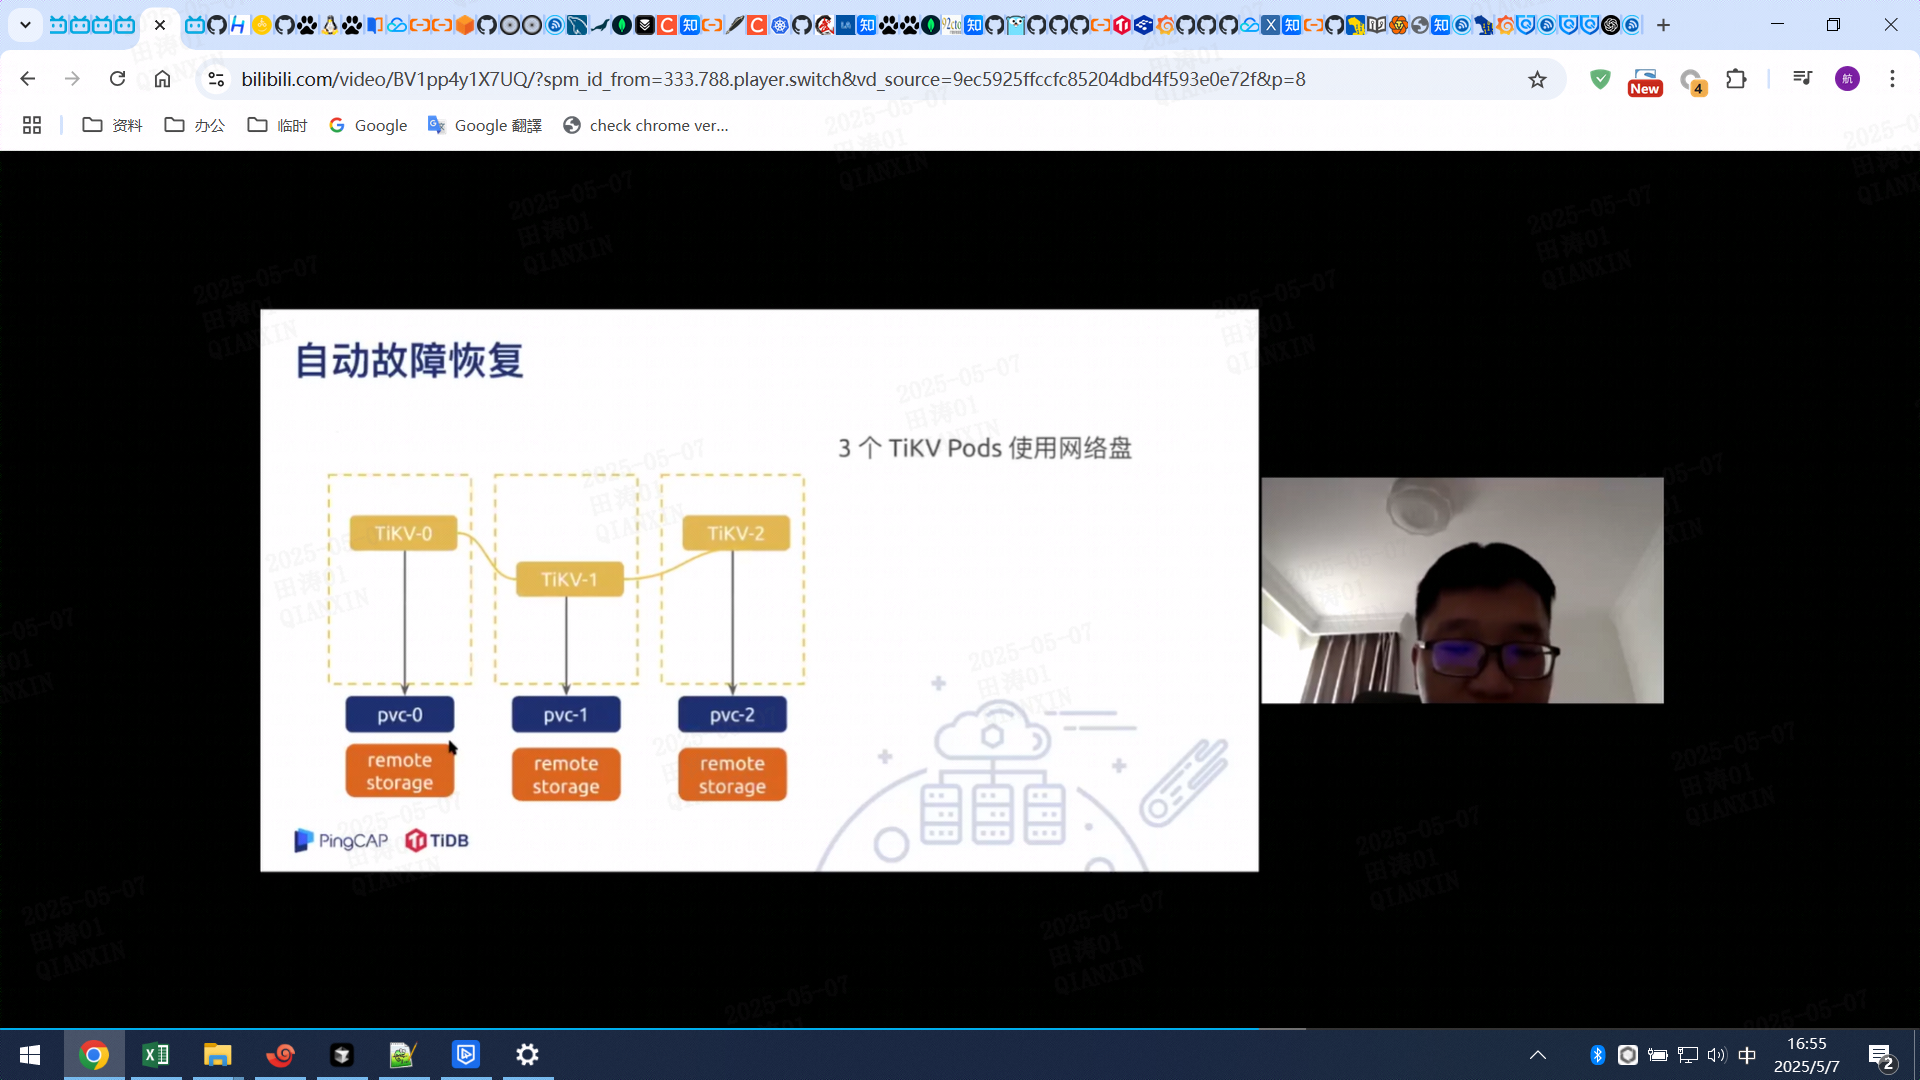Open the media controls icon in the toolbar
Image resolution: width=1920 pixels, height=1080 pixels.
pos(1802,79)
